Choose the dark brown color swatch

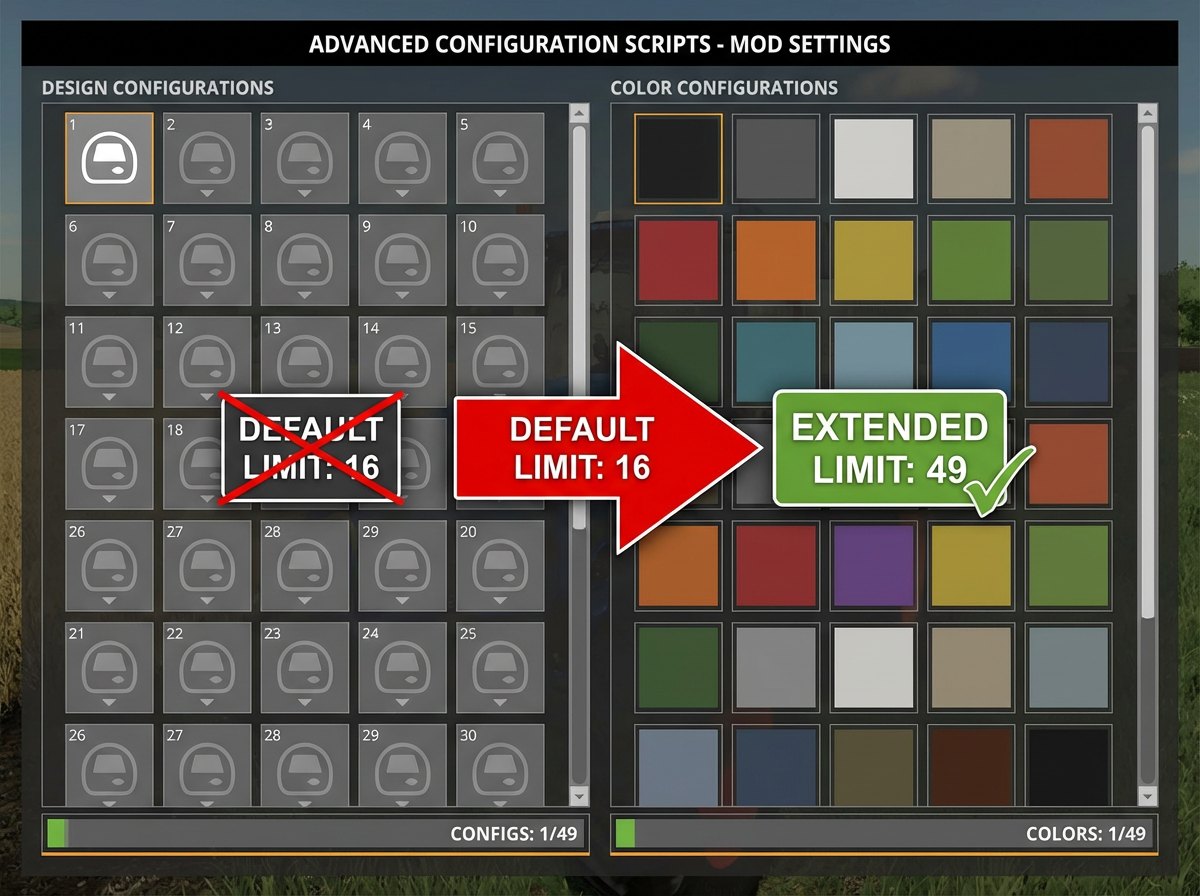[x=971, y=766]
